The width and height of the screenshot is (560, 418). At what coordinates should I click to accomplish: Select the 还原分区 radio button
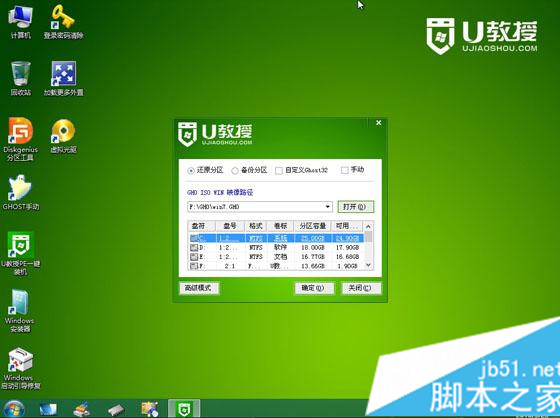click(x=191, y=171)
